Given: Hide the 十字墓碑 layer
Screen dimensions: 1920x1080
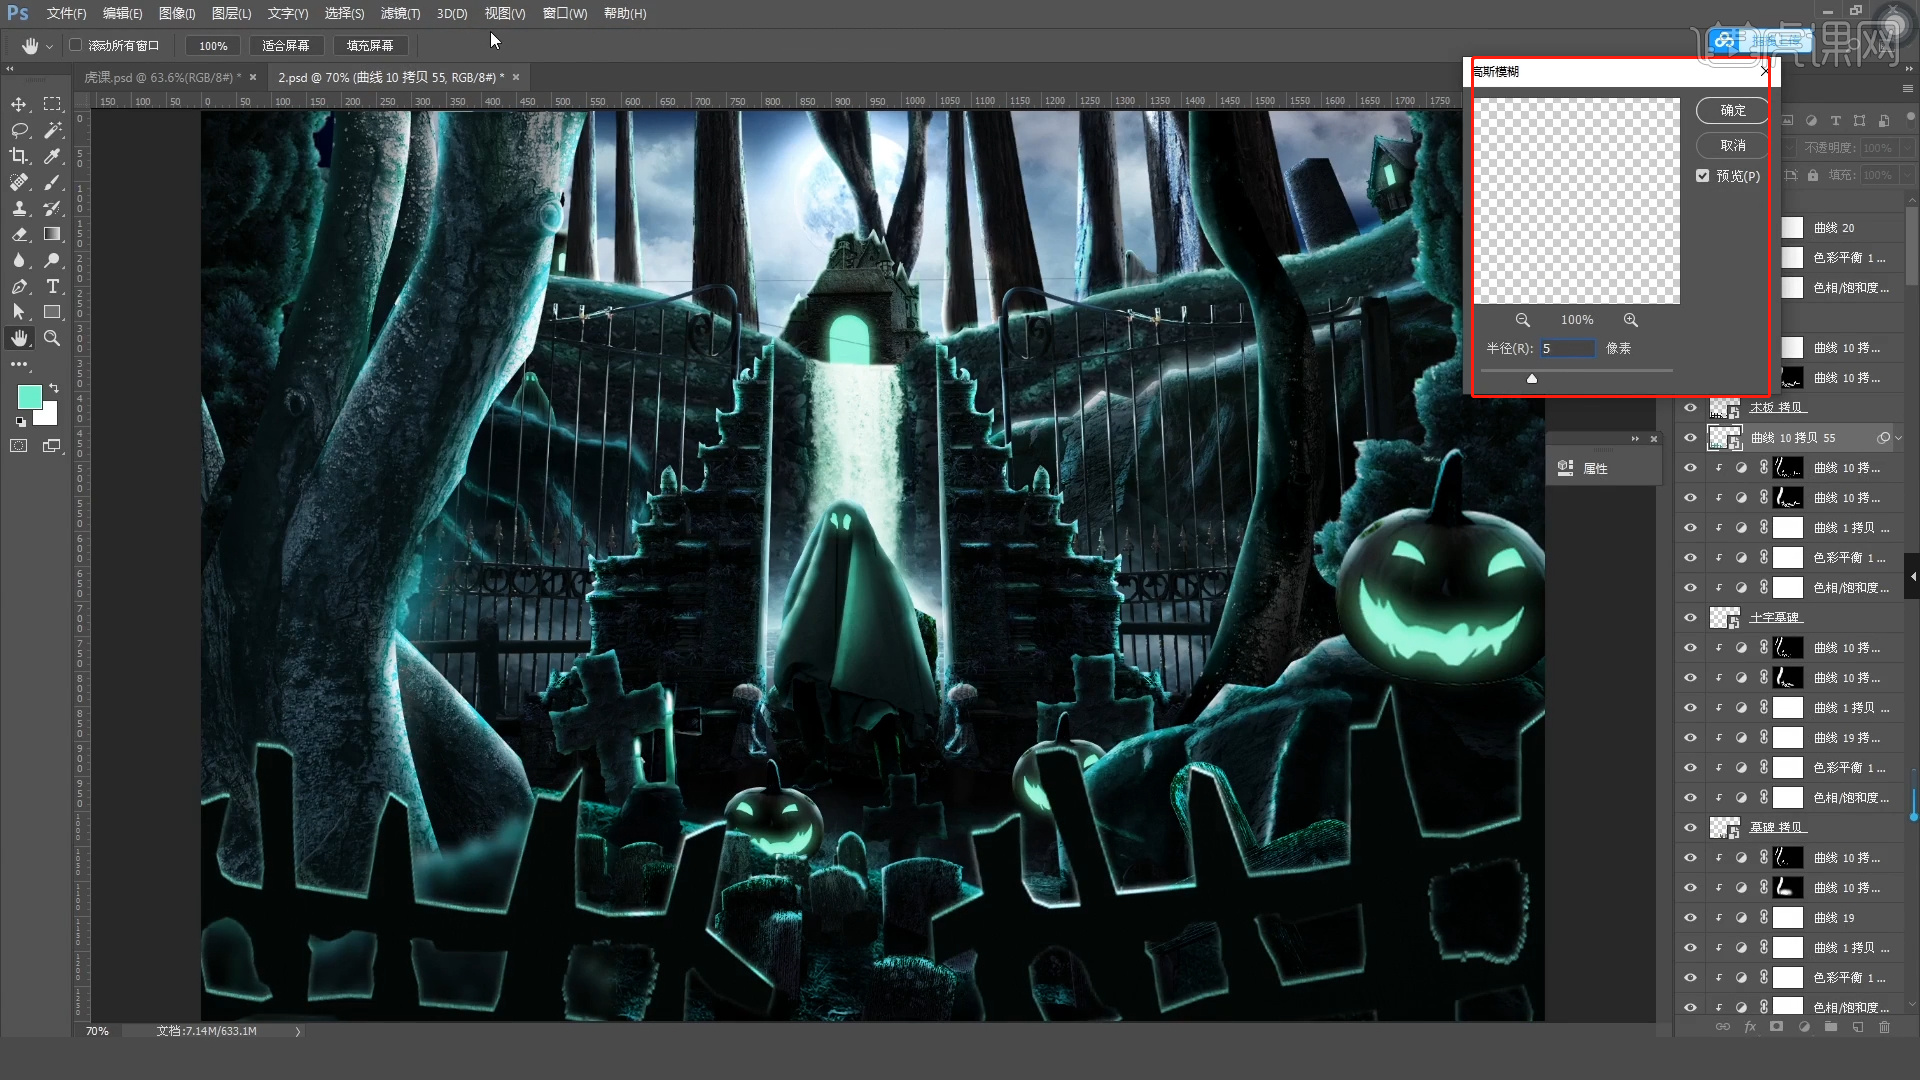Looking at the screenshot, I should [x=1690, y=618].
